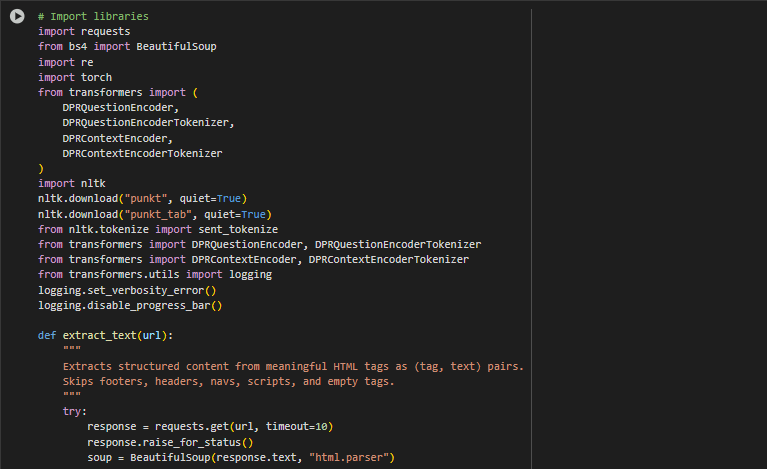Click the indented 'DPRContextEncoderTokenizer' line
Viewport: 767px width, 469px height.
pos(142,154)
